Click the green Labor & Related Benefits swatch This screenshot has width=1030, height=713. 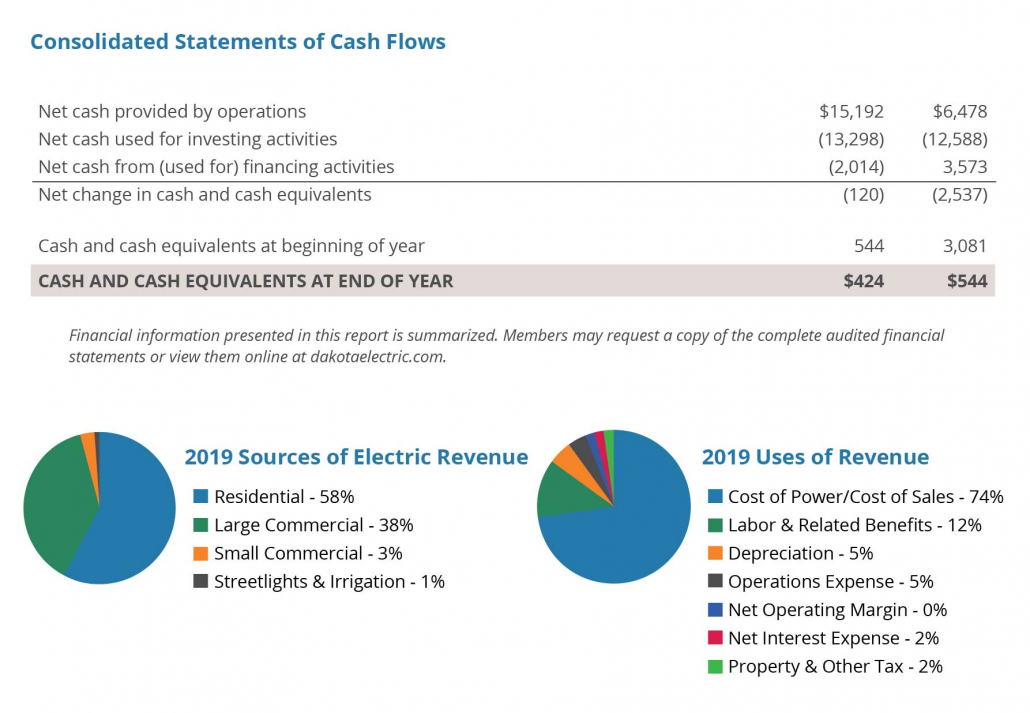pyautogui.click(x=715, y=525)
